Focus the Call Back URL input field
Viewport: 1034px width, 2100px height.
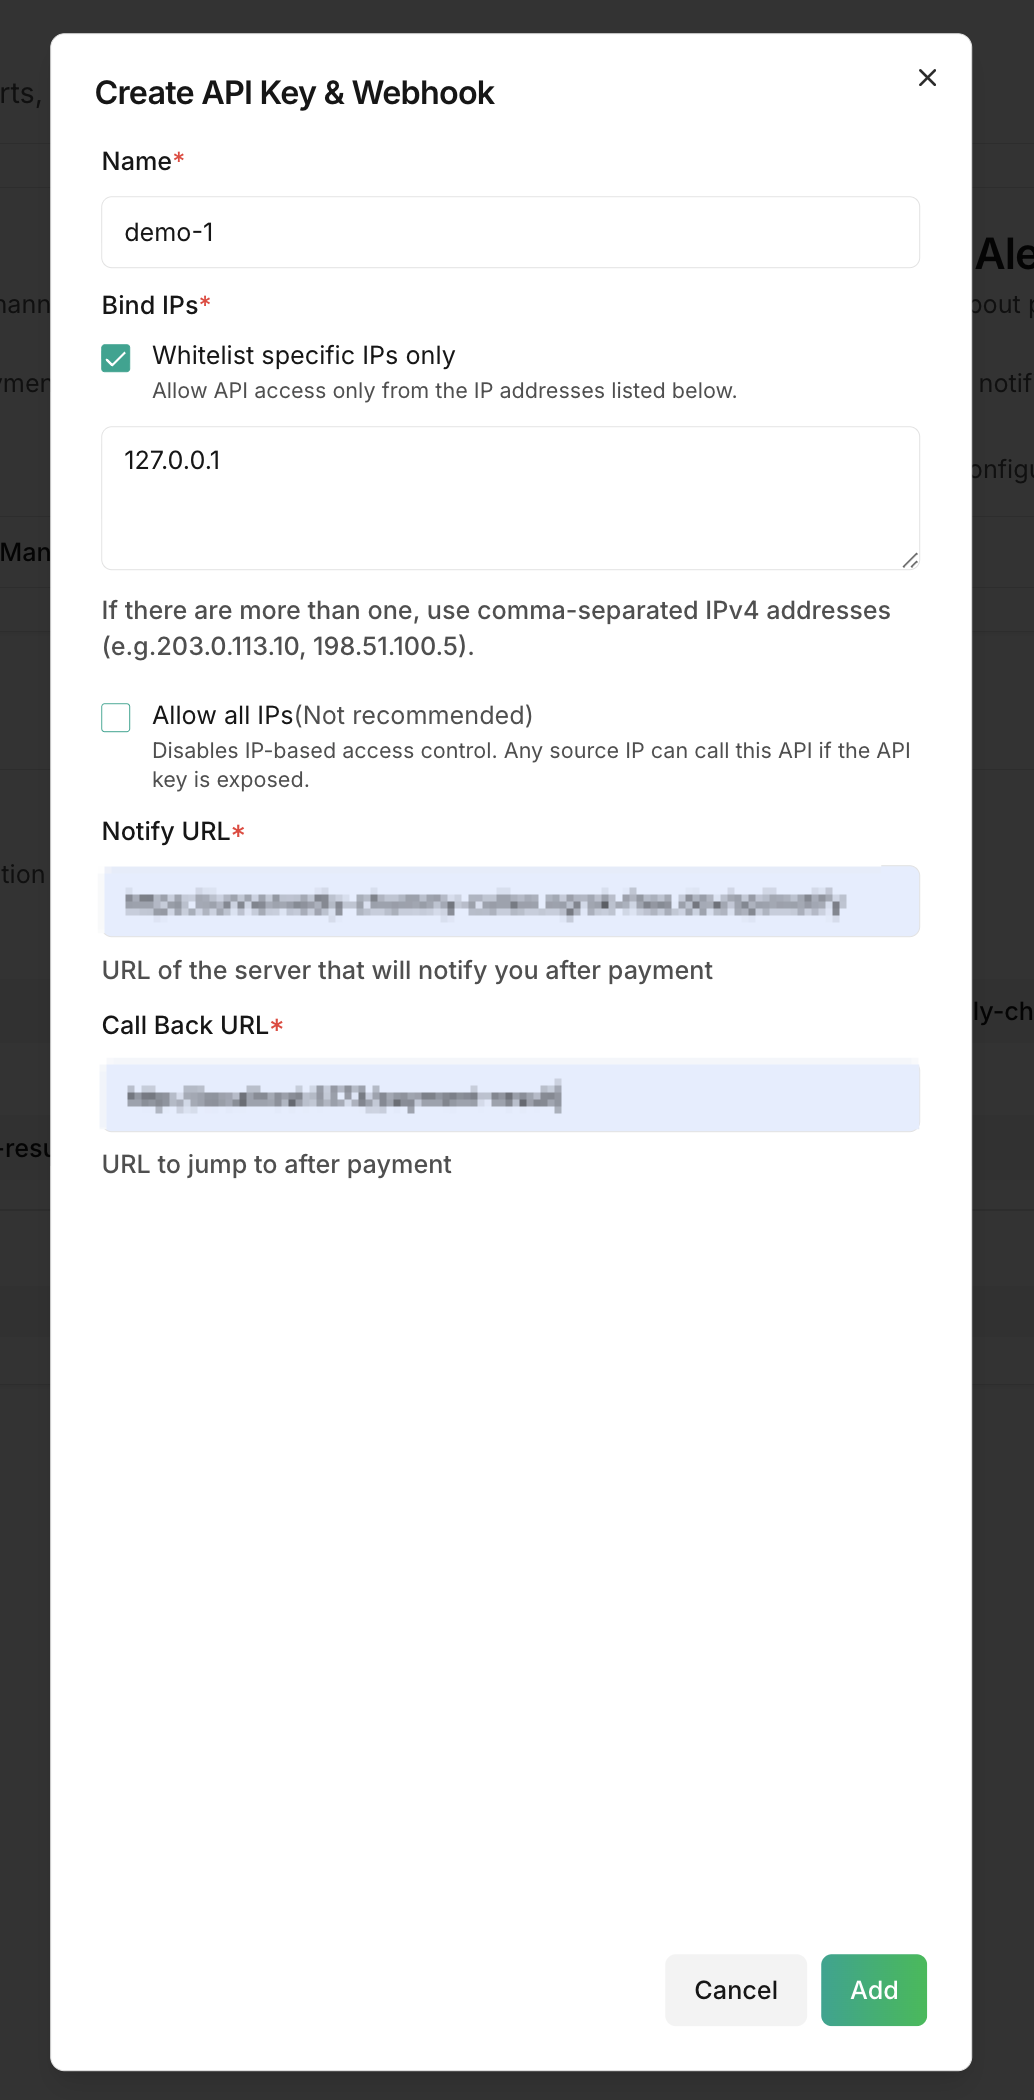click(x=510, y=1096)
